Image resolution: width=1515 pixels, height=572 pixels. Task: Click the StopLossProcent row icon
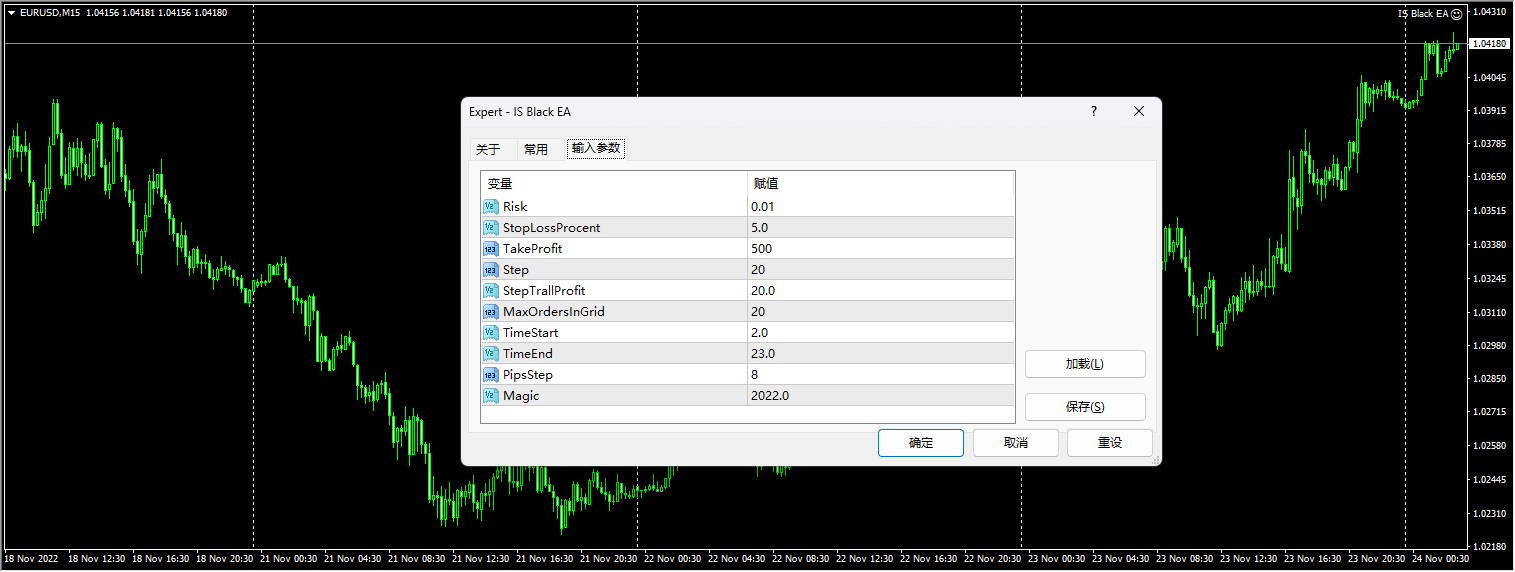point(490,228)
